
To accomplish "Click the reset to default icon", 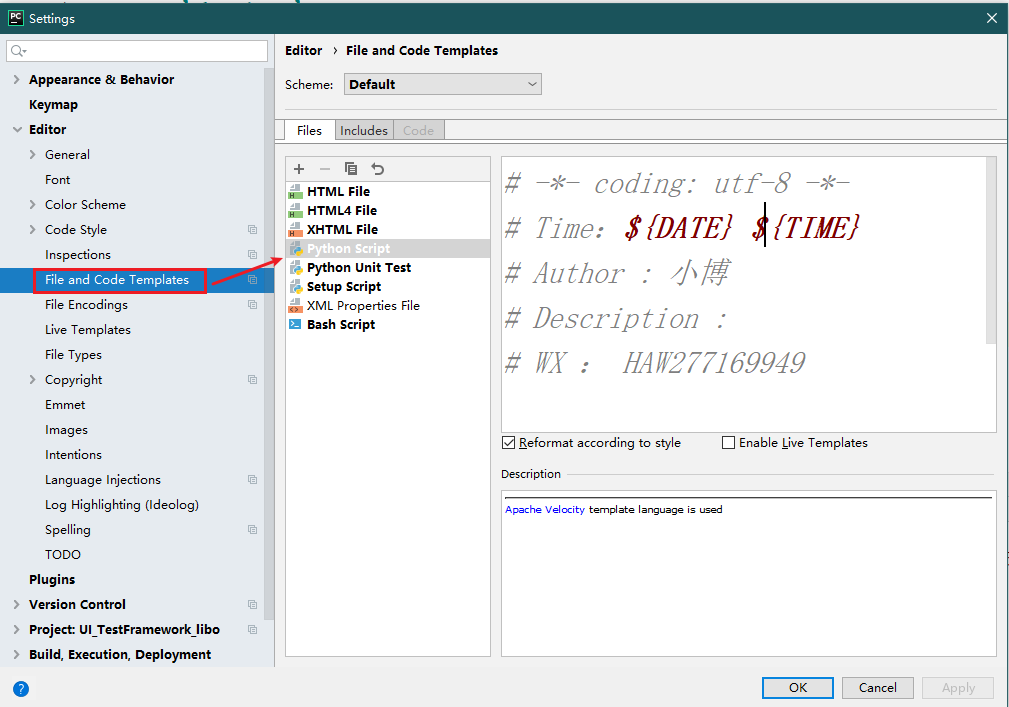I will point(377,169).
